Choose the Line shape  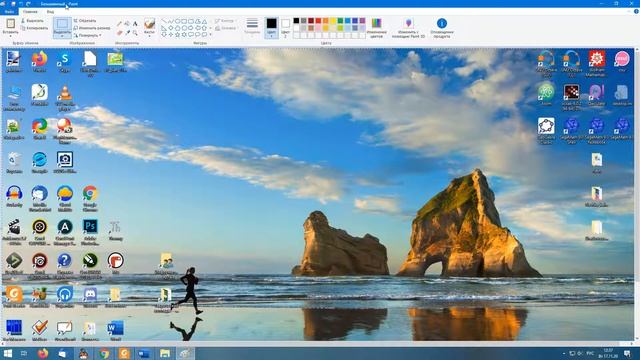tap(164, 21)
